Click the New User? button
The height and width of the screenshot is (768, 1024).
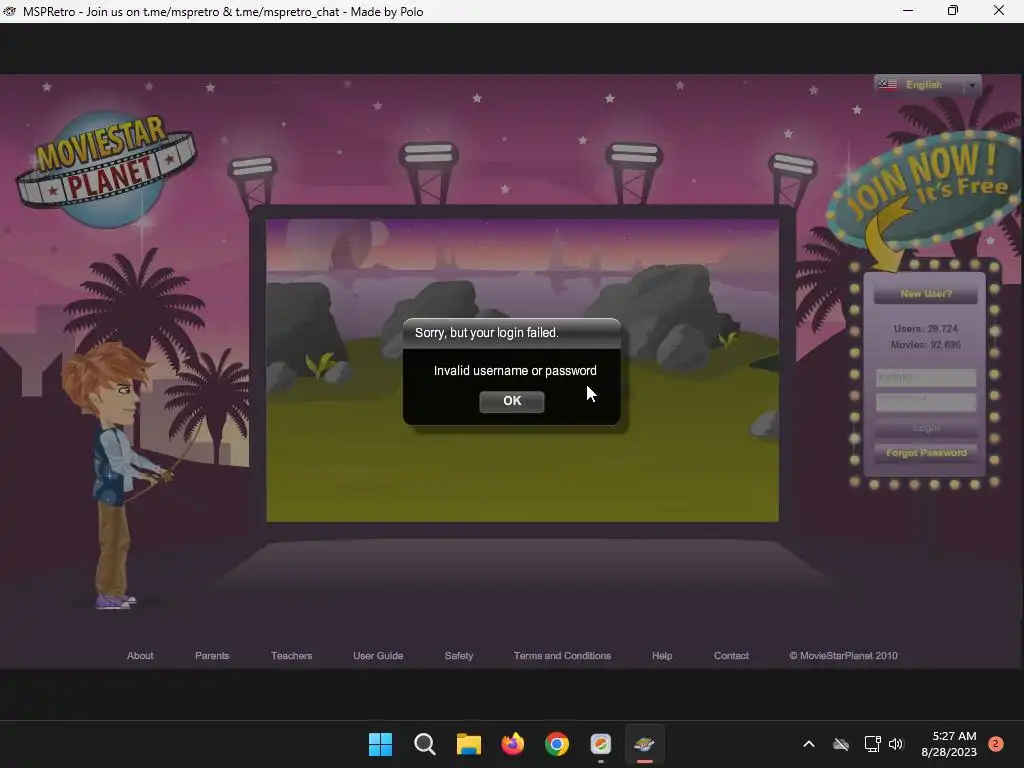point(925,294)
